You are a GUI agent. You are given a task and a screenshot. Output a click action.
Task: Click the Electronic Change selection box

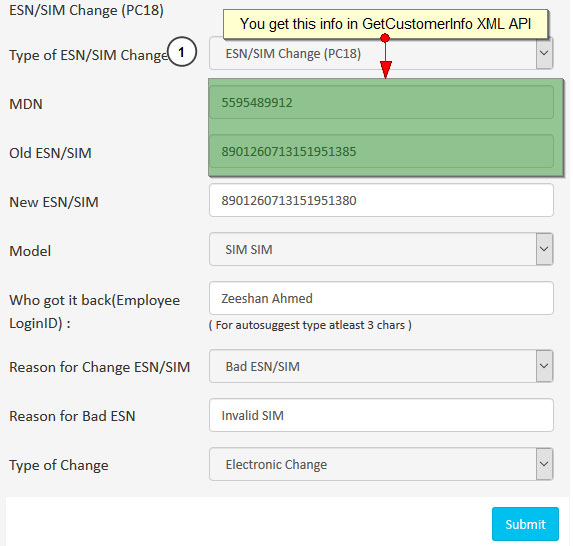(381, 464)
